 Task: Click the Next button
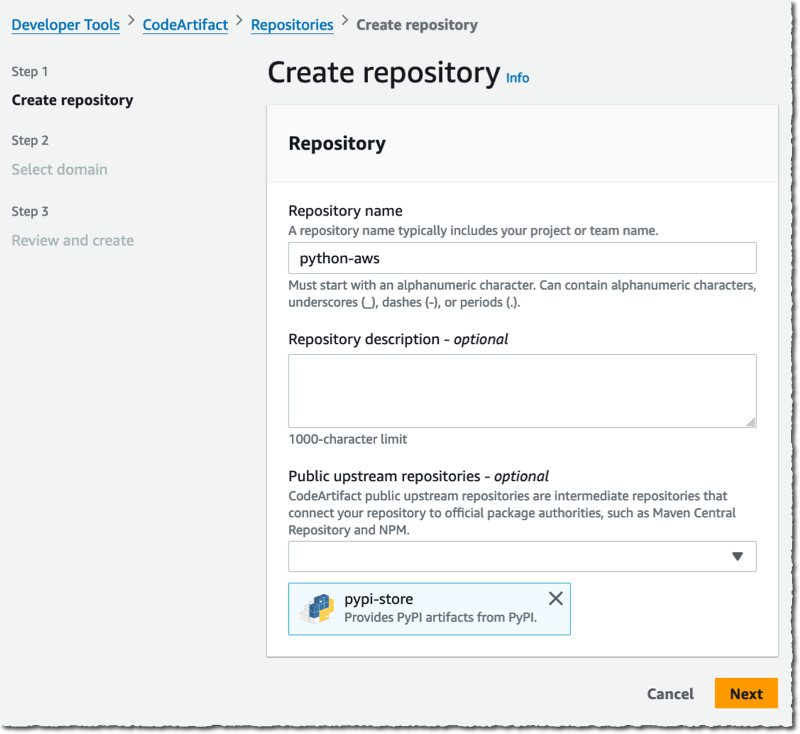pyautogui.click(x=746, y=693)
